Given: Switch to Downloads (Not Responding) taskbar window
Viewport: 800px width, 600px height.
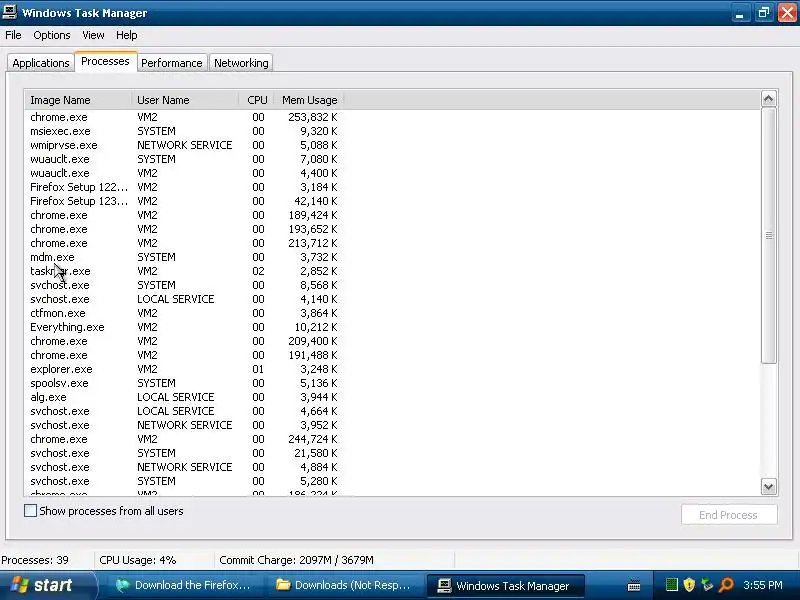Looking at the screenshot, I should tap(345, 585).
